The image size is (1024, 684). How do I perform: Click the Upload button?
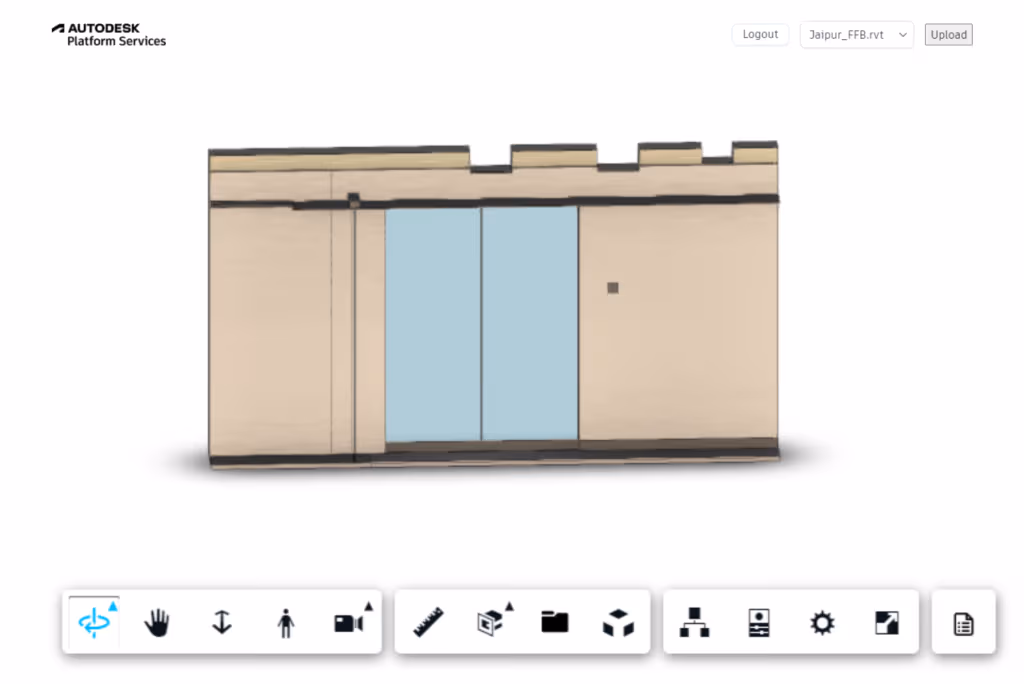[x=948, y=35]
